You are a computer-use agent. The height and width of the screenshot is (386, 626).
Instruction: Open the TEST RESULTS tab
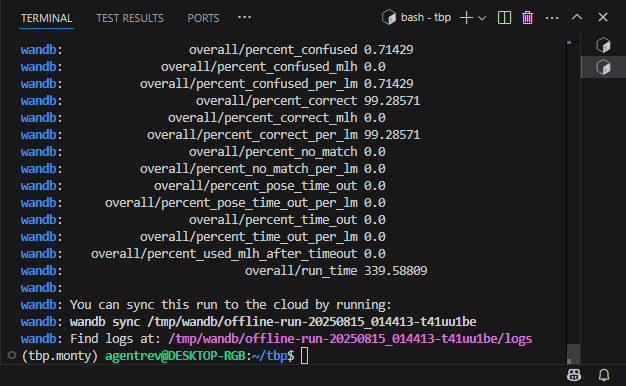[x=130, y=18]
